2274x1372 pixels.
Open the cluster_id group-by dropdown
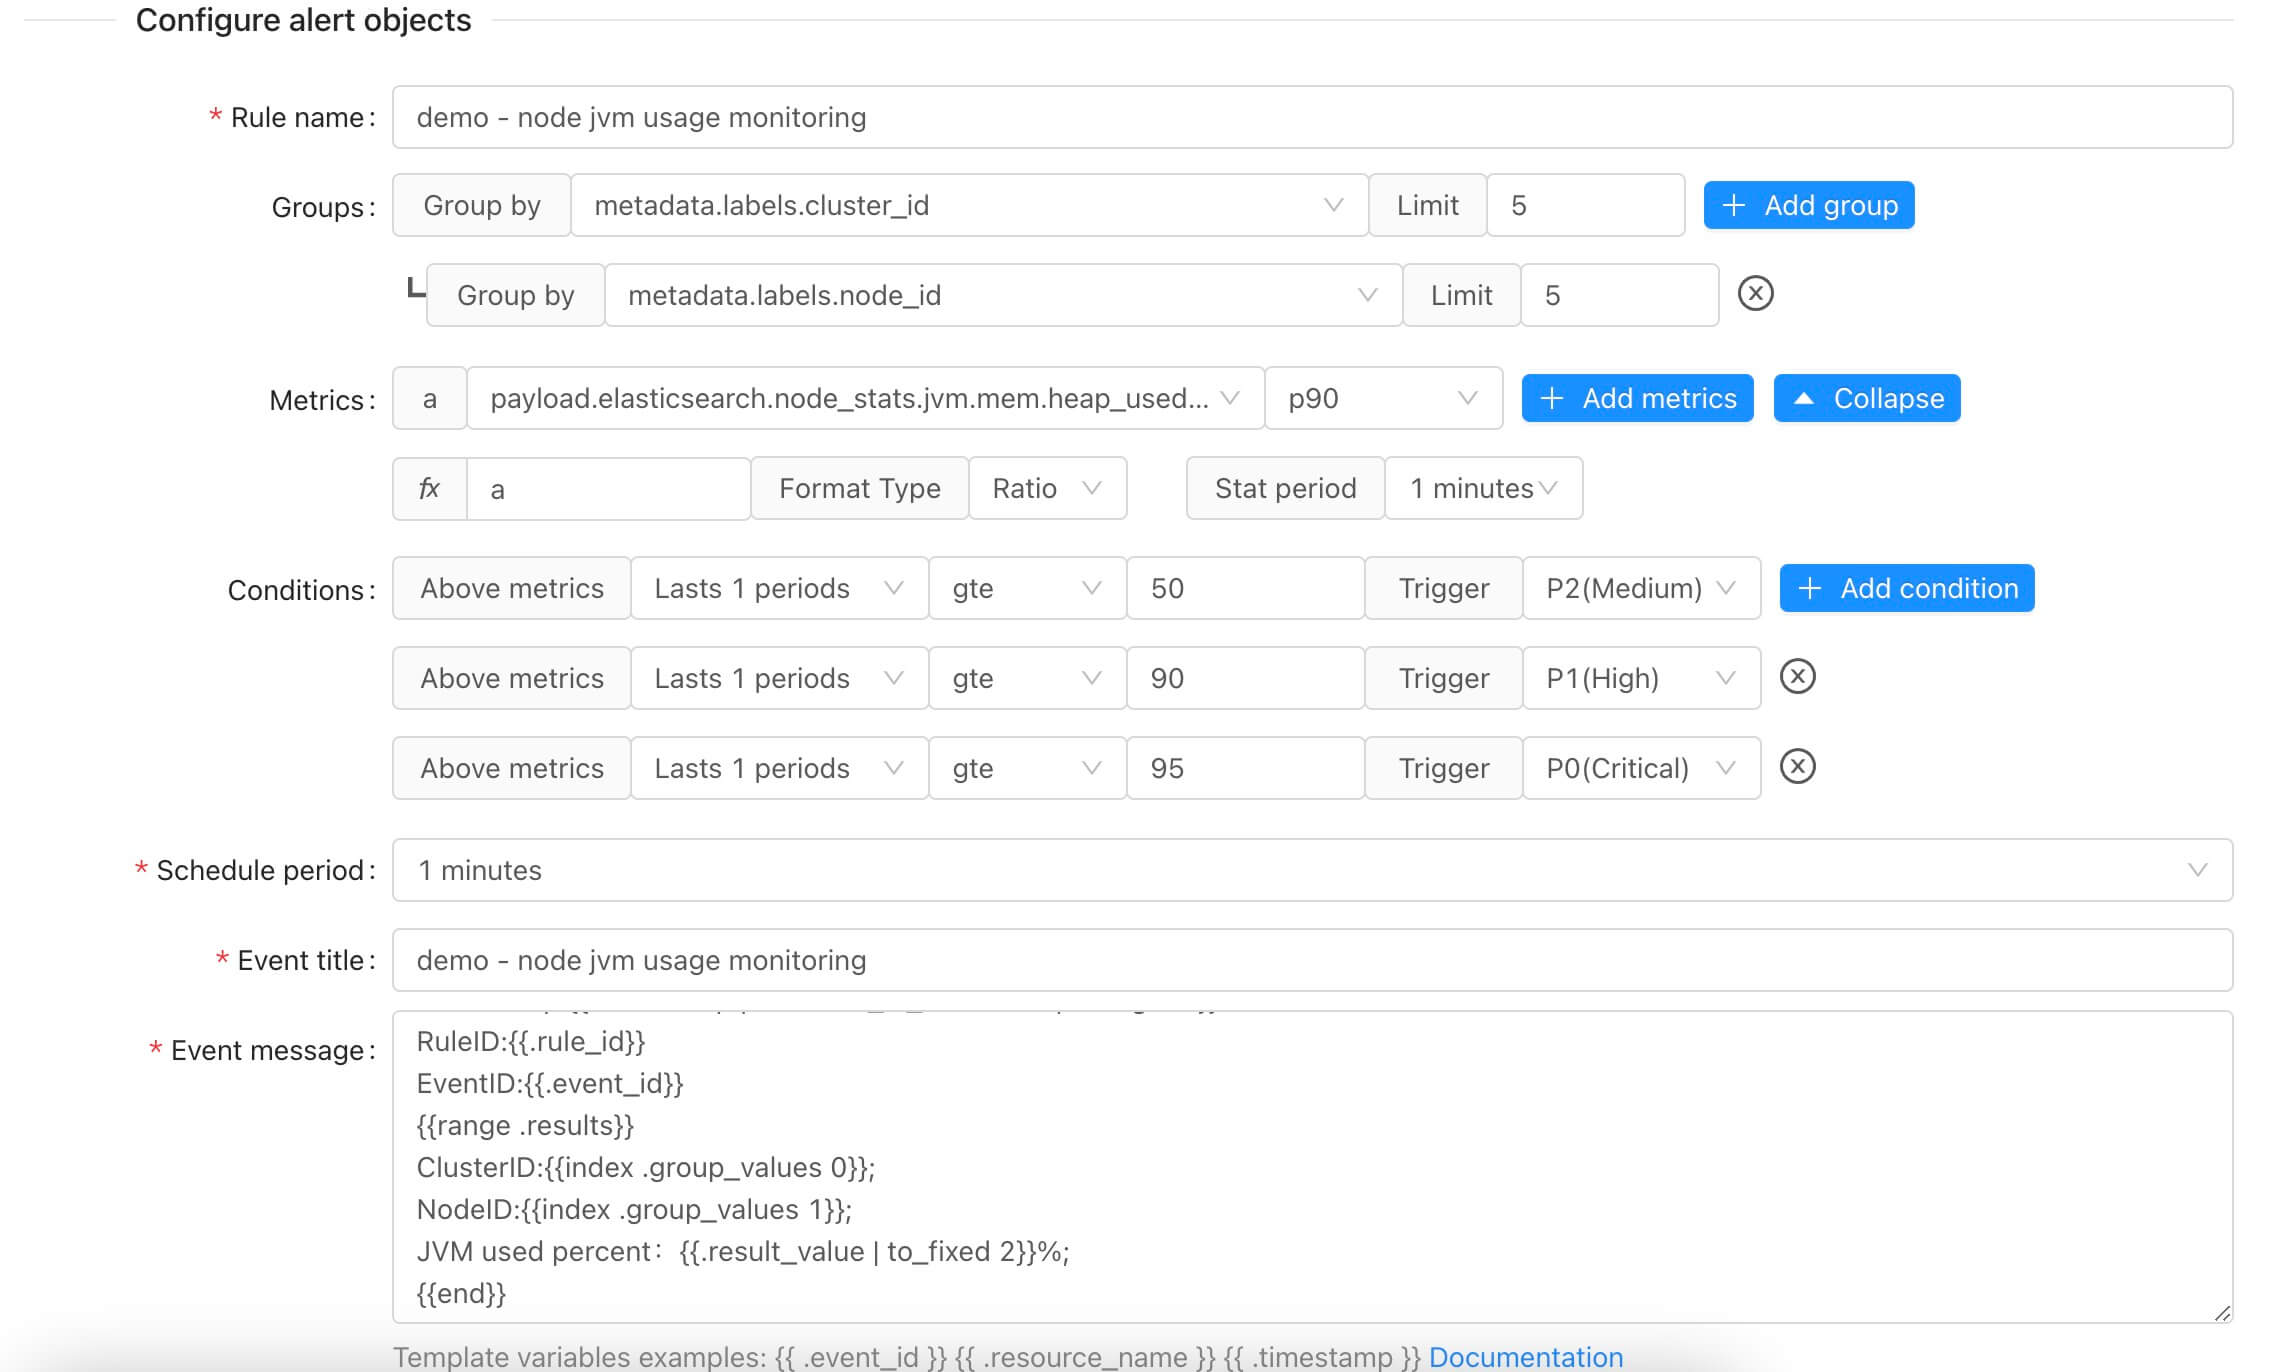(968, 206)
